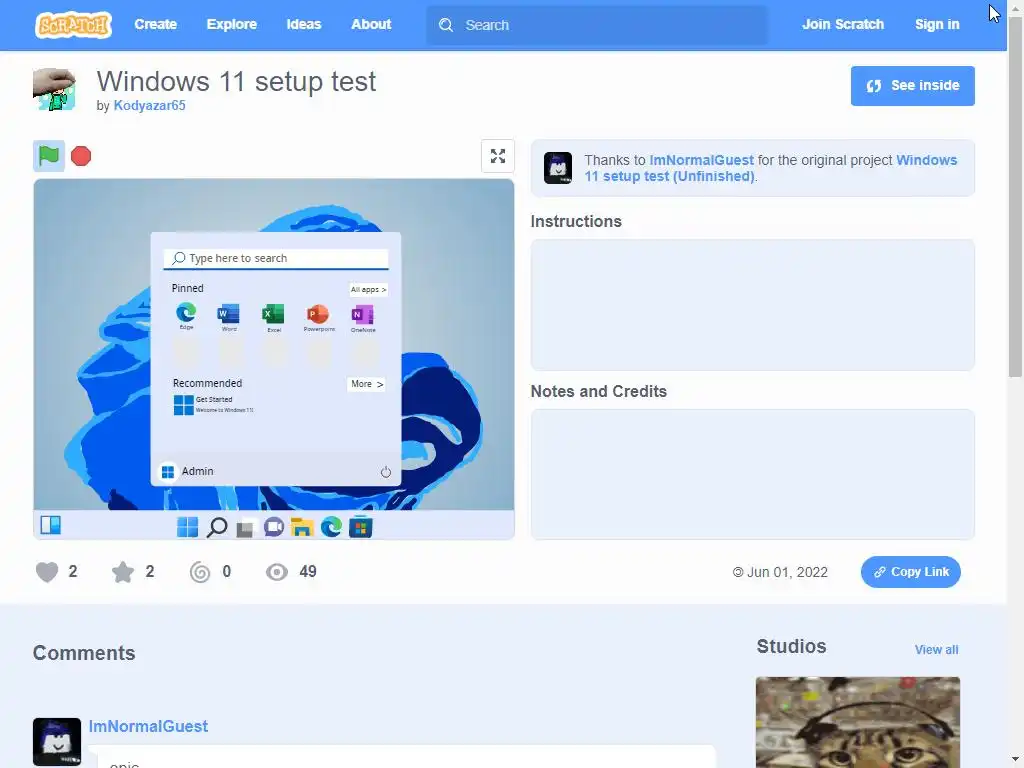Screen dimensions: 1024x768
Task: Click the love heart icon
Action: [x=47, y=572]
